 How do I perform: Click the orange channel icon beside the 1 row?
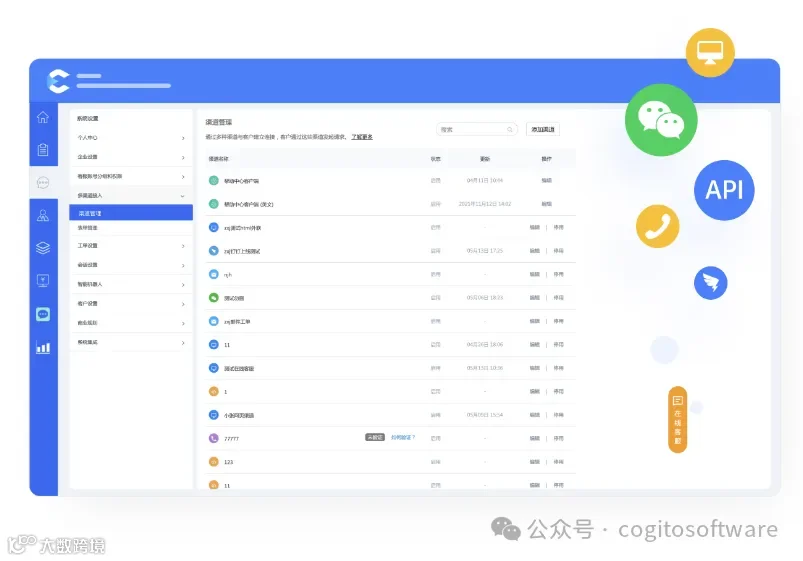[x=214, y=391]
